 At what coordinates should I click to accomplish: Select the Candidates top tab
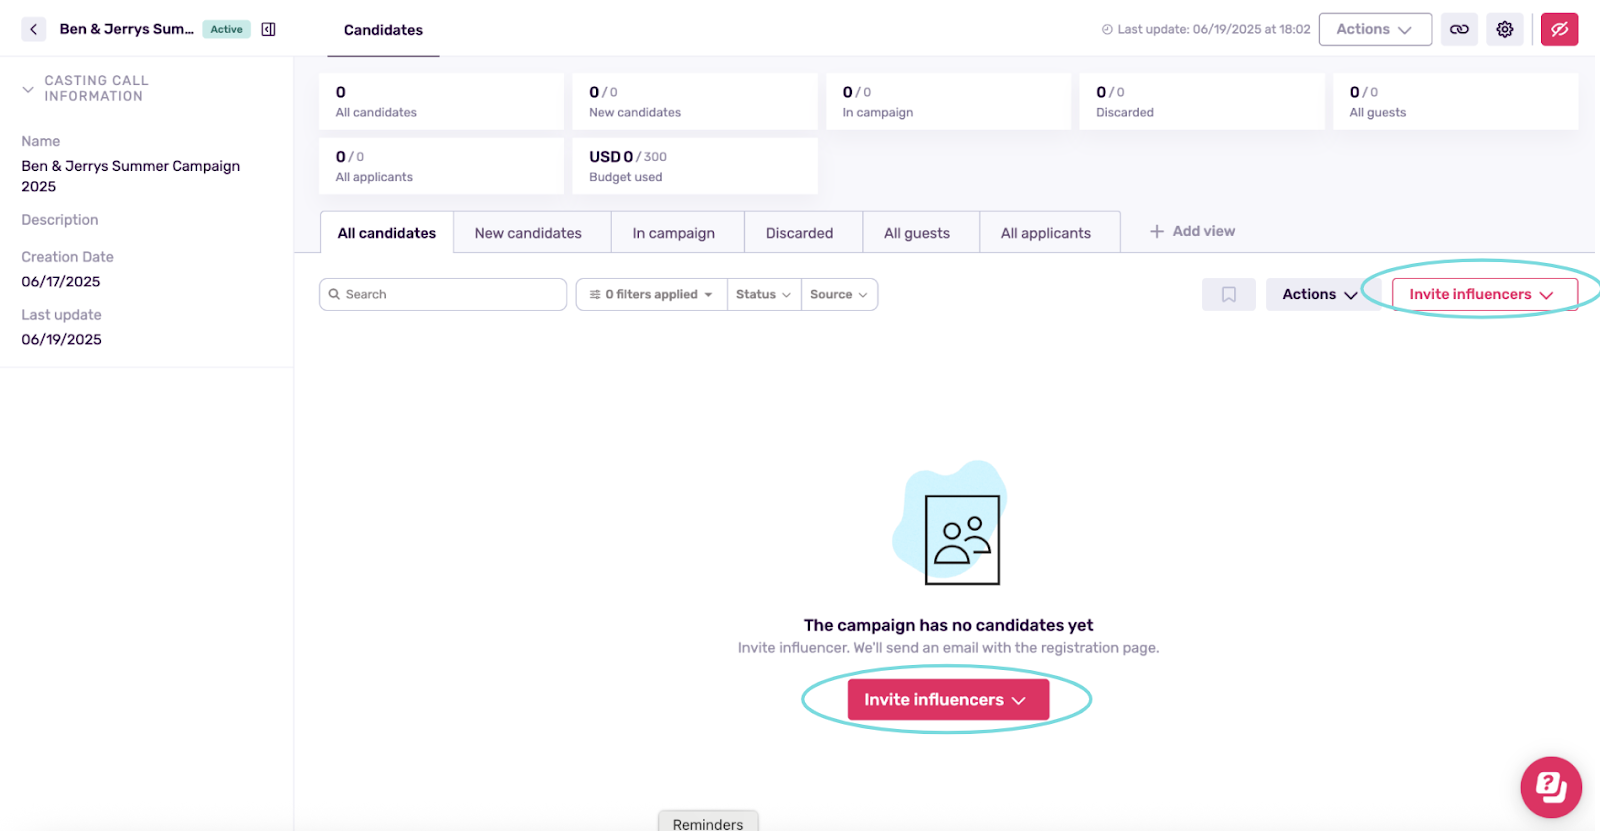tap(383, 30)
